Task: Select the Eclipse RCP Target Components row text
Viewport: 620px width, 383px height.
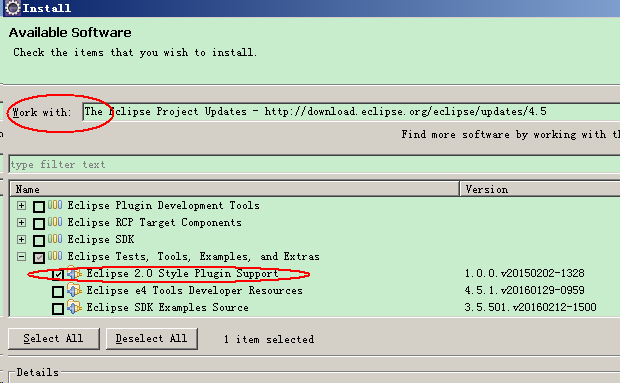Action: tap(154, 223)
